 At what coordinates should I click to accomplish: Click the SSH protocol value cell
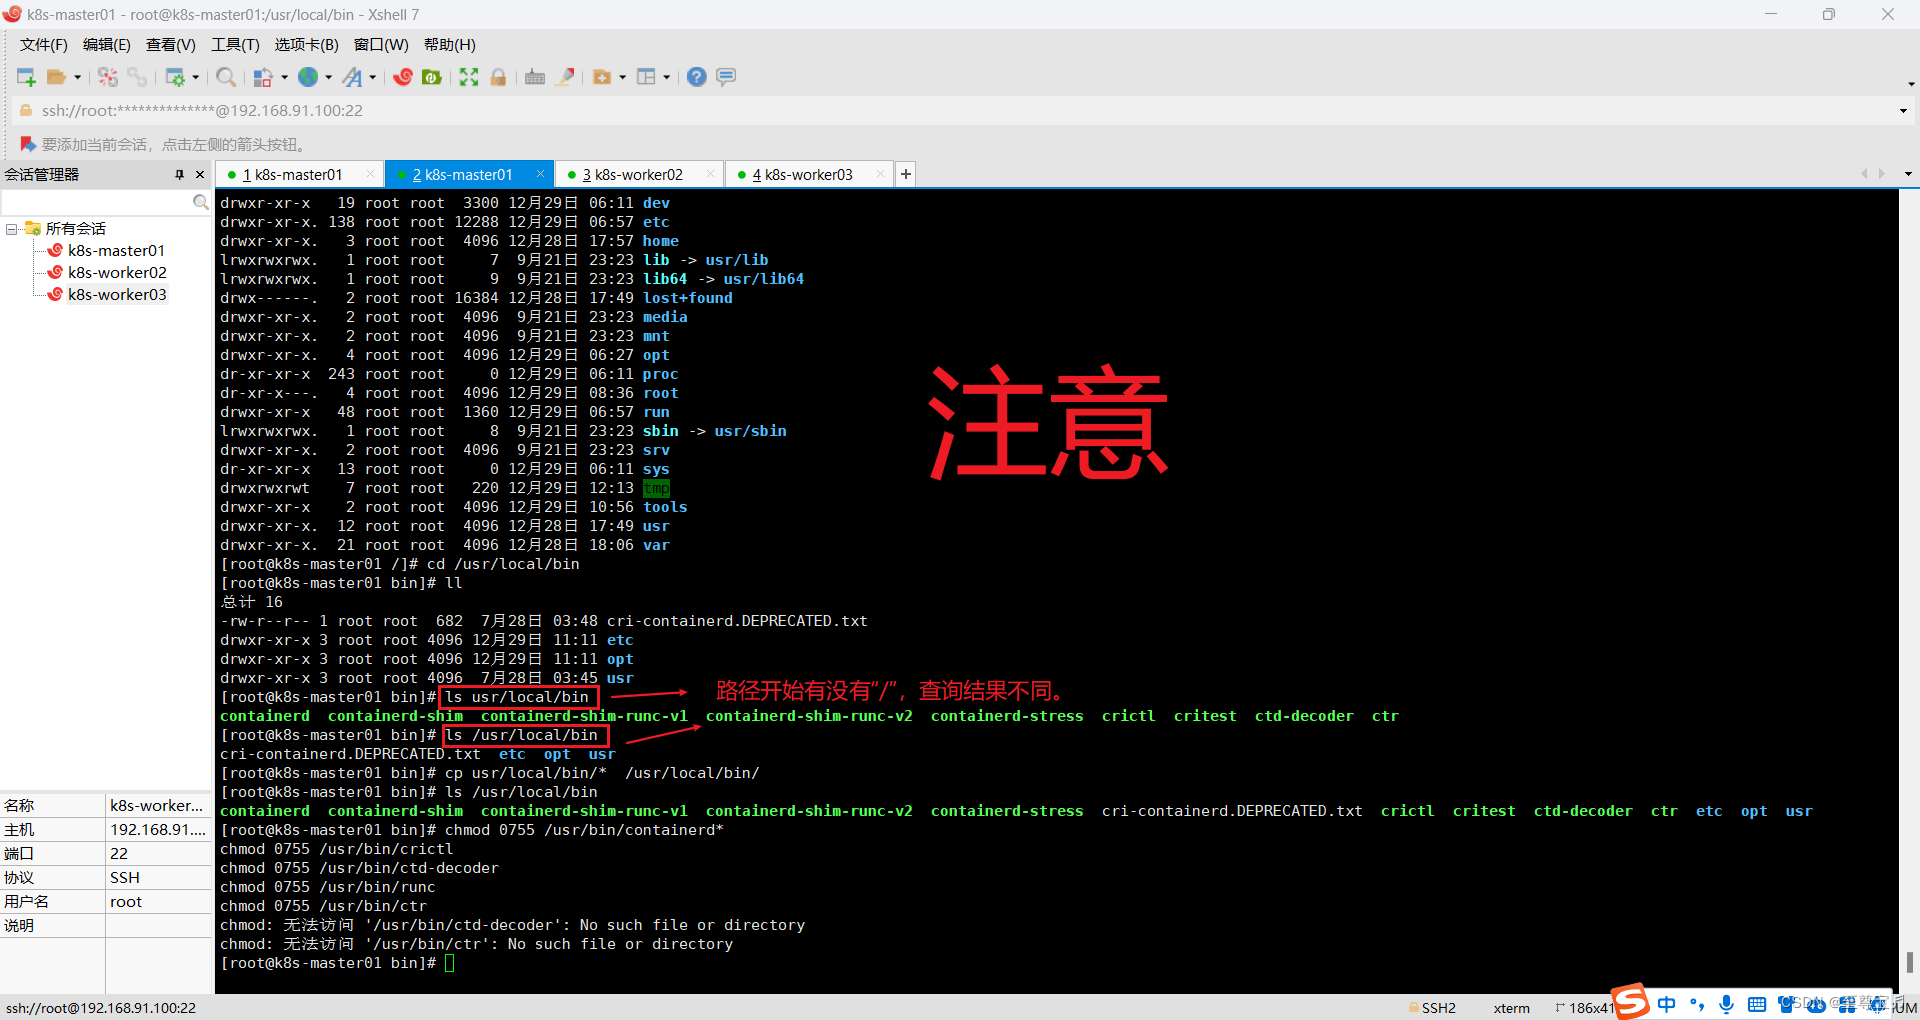(158, 878)
